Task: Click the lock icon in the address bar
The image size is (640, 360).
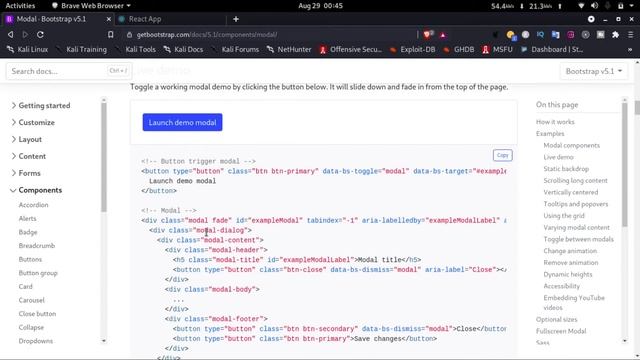Action: pyautogui.click(x=129, y=35)
